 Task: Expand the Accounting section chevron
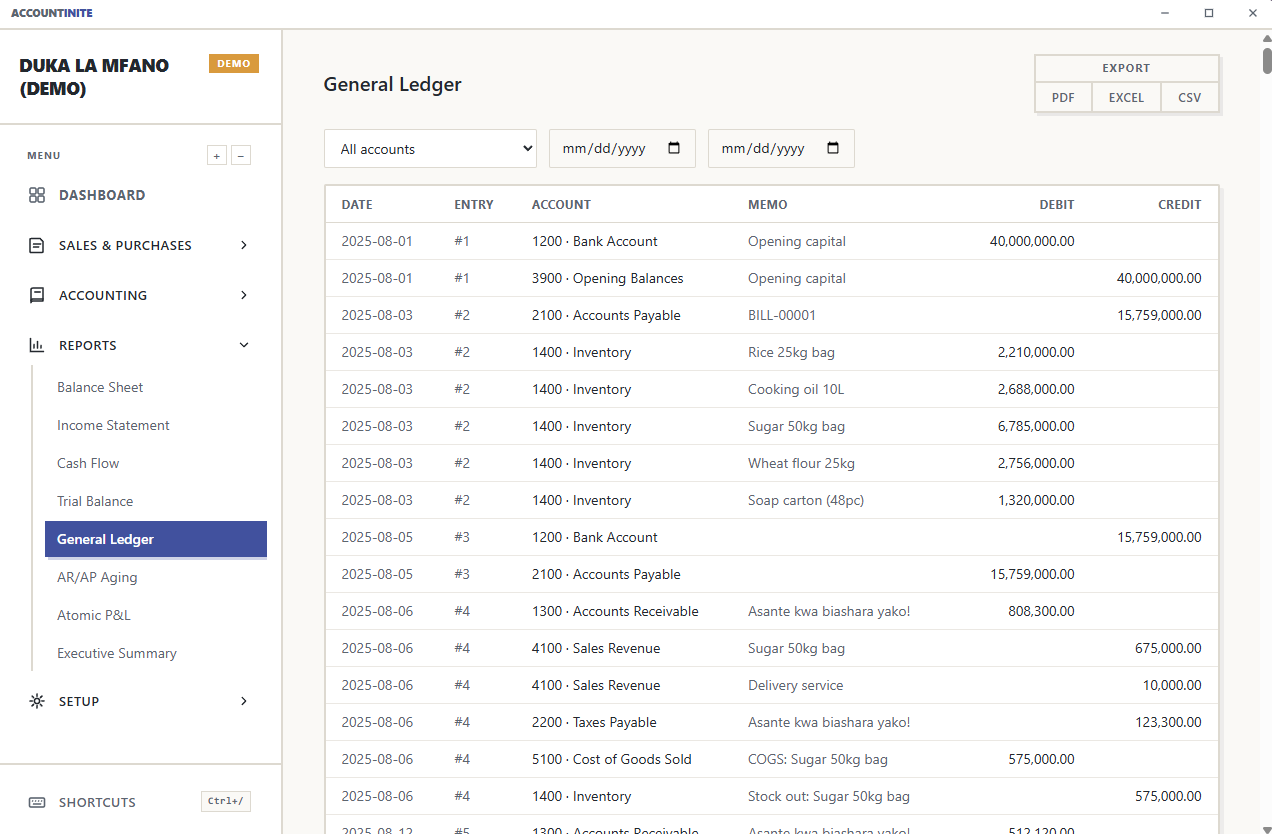pyautogui.click(x=244, y=295)
